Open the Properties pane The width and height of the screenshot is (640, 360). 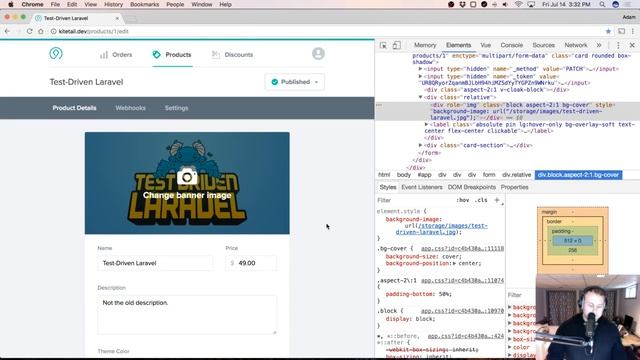514,187
